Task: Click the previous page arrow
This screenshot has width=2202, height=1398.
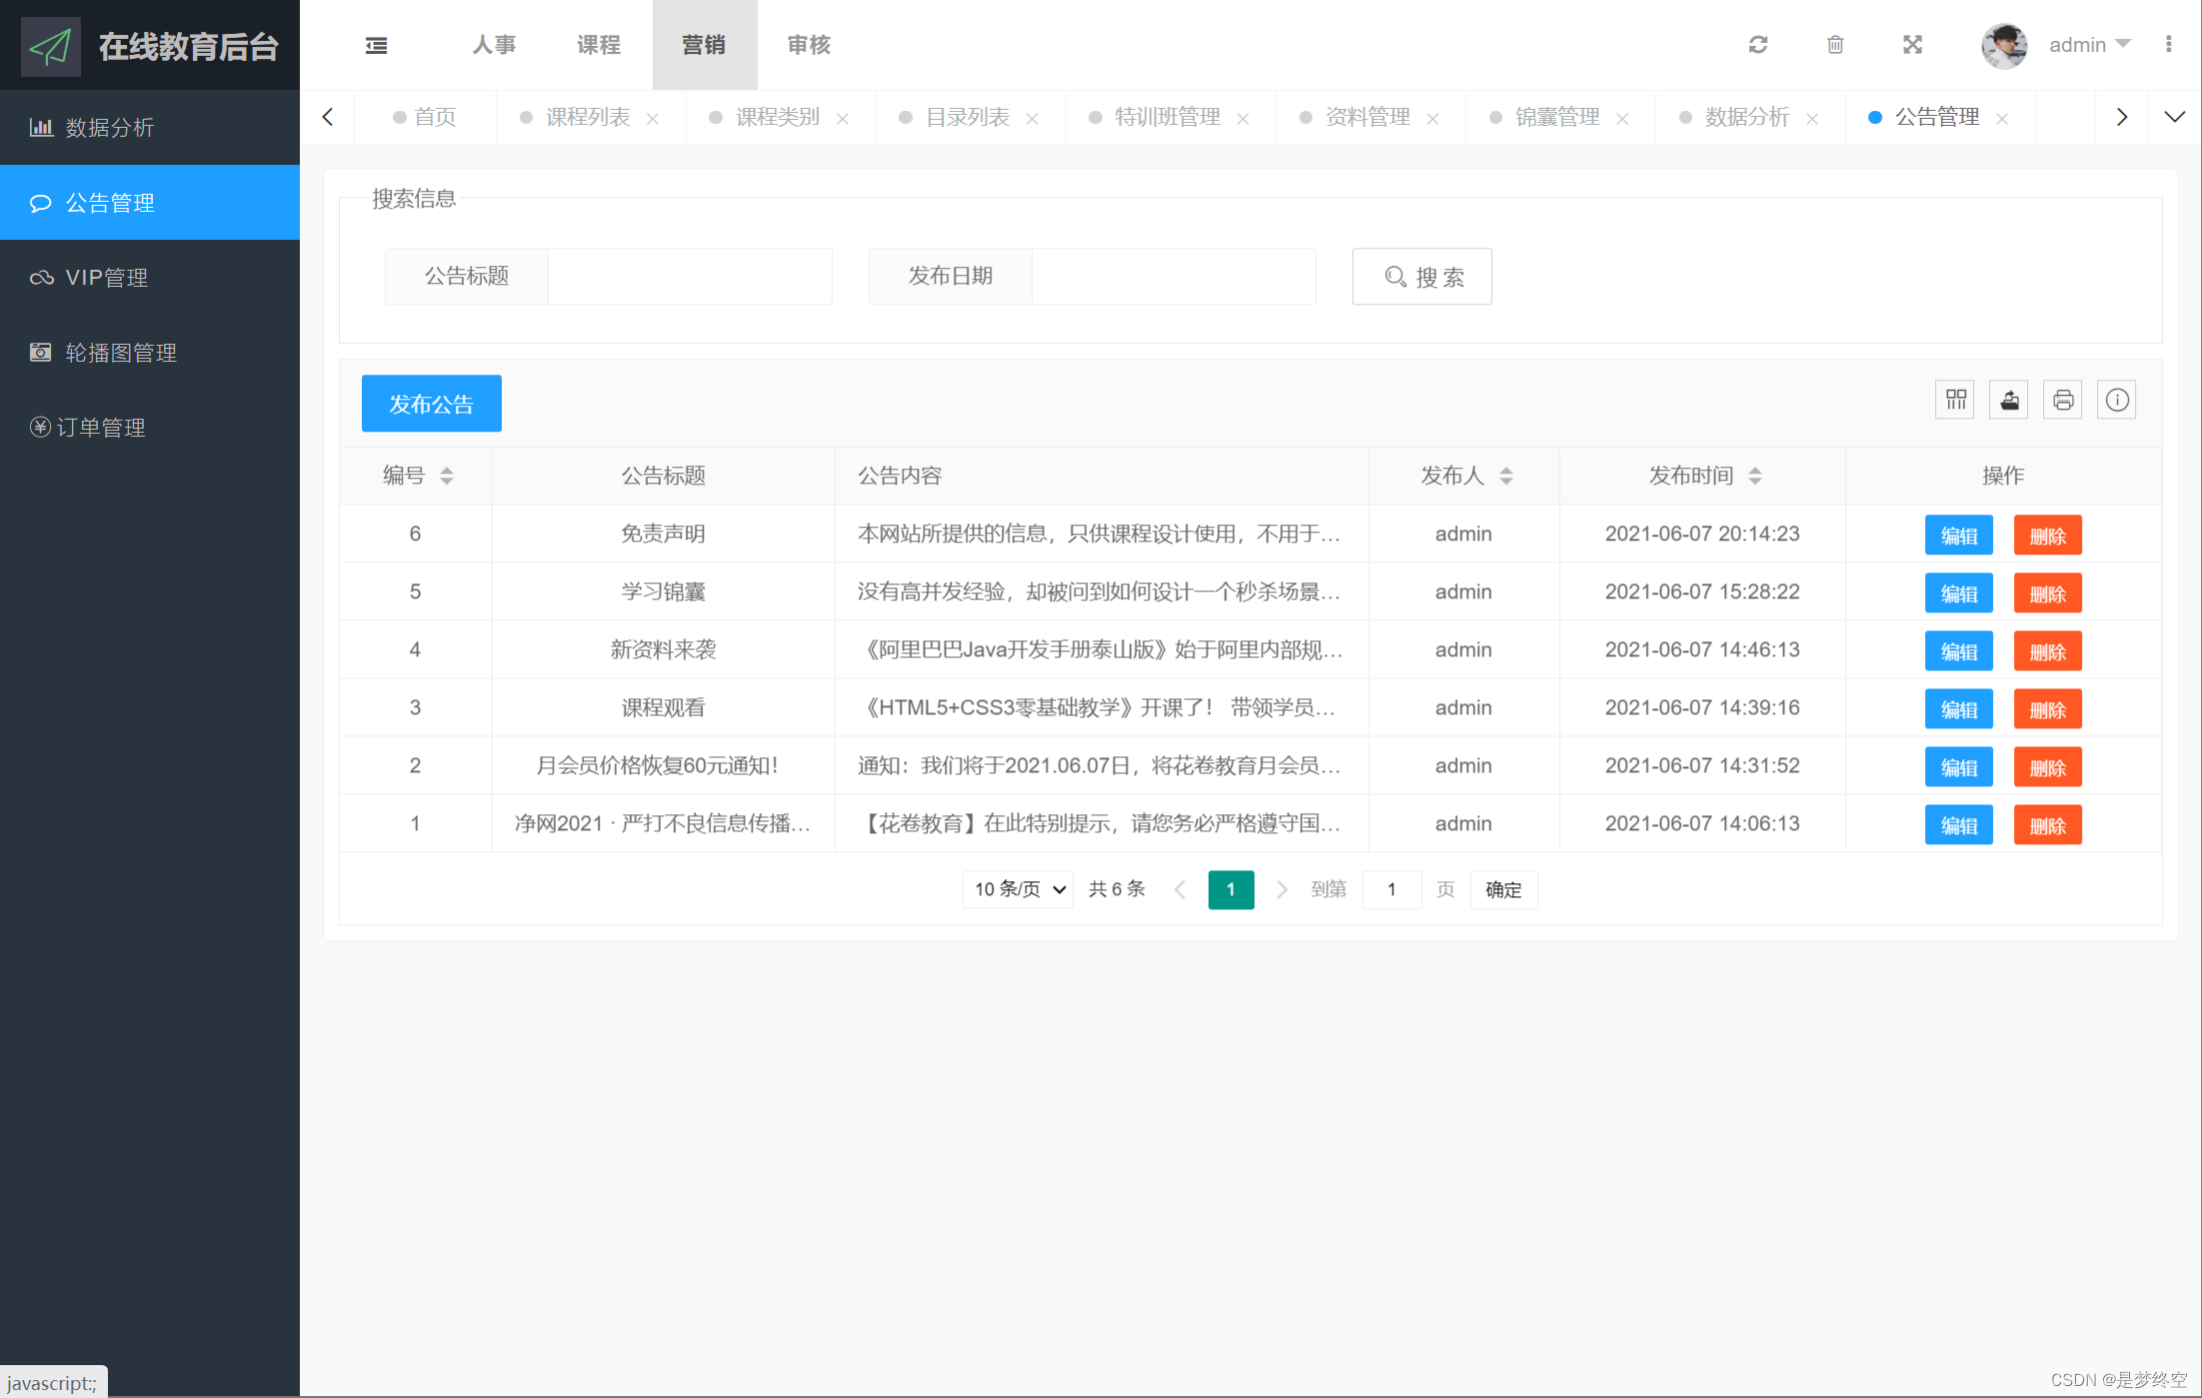Action: point(1180,889)
